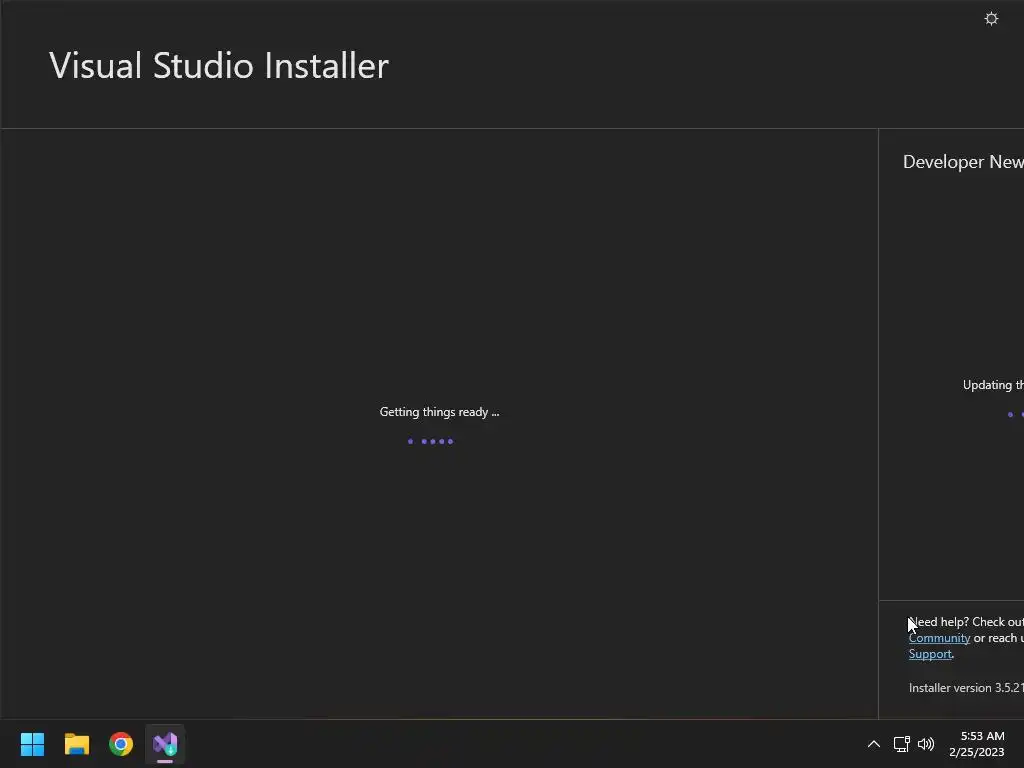The width and height of the screenshot is (1024, 768).
Task: Click the 'Getting things ready ...' text
Action: pyautogui.click(x=439, y=412)
